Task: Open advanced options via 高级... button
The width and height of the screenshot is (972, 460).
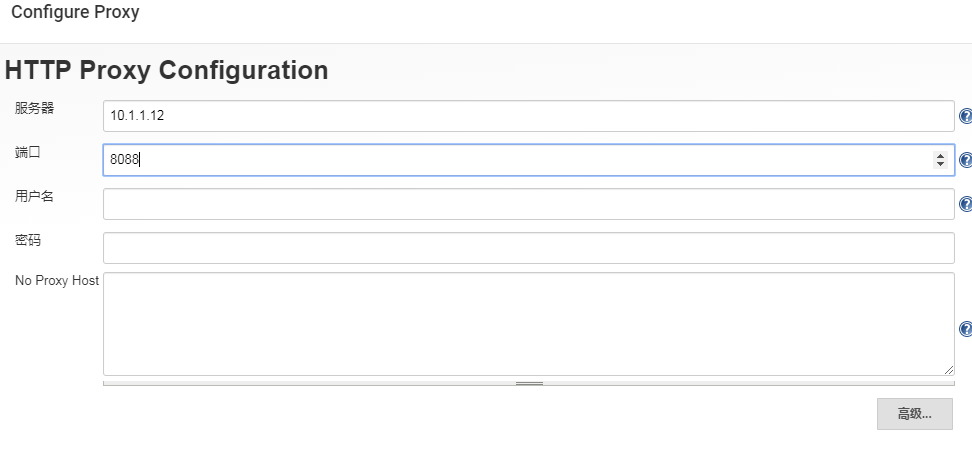Action: pos(914,414)
